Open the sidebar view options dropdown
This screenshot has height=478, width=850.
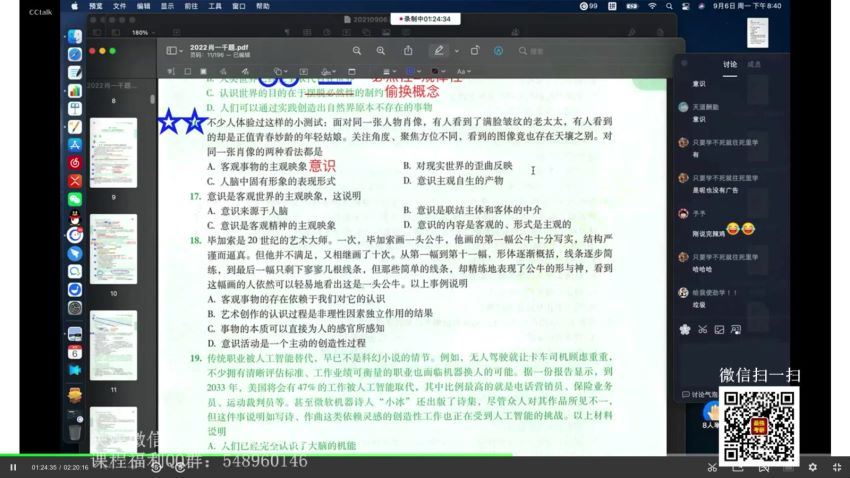174,50
